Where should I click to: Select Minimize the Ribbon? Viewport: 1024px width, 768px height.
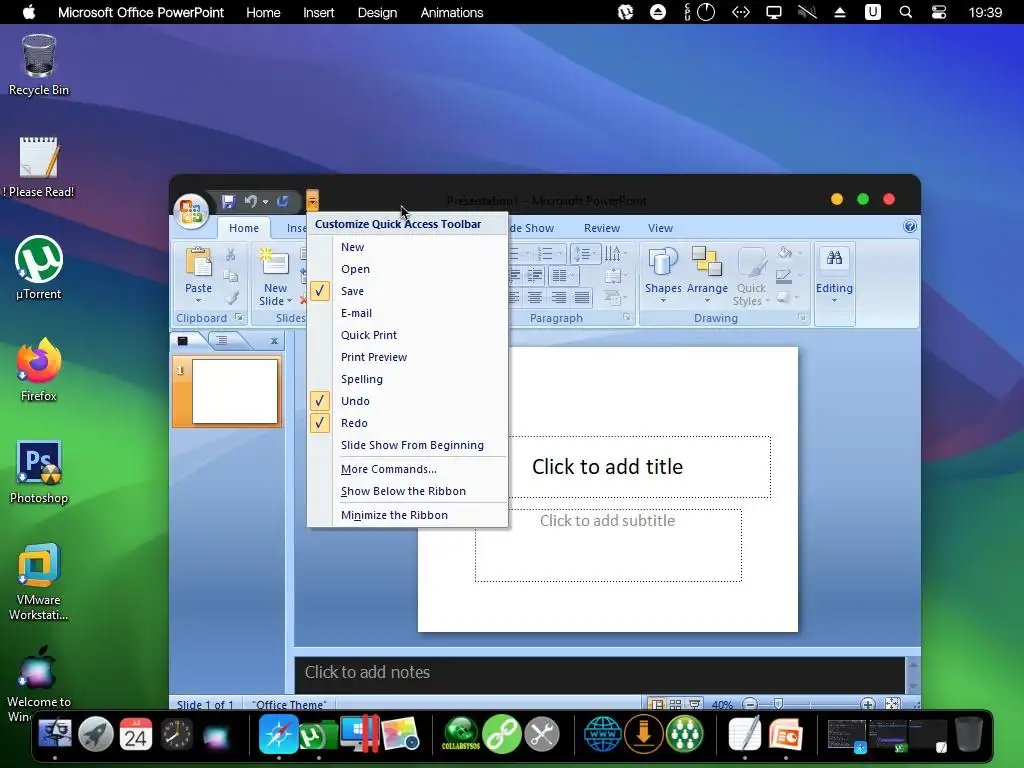tap(407, 515)
